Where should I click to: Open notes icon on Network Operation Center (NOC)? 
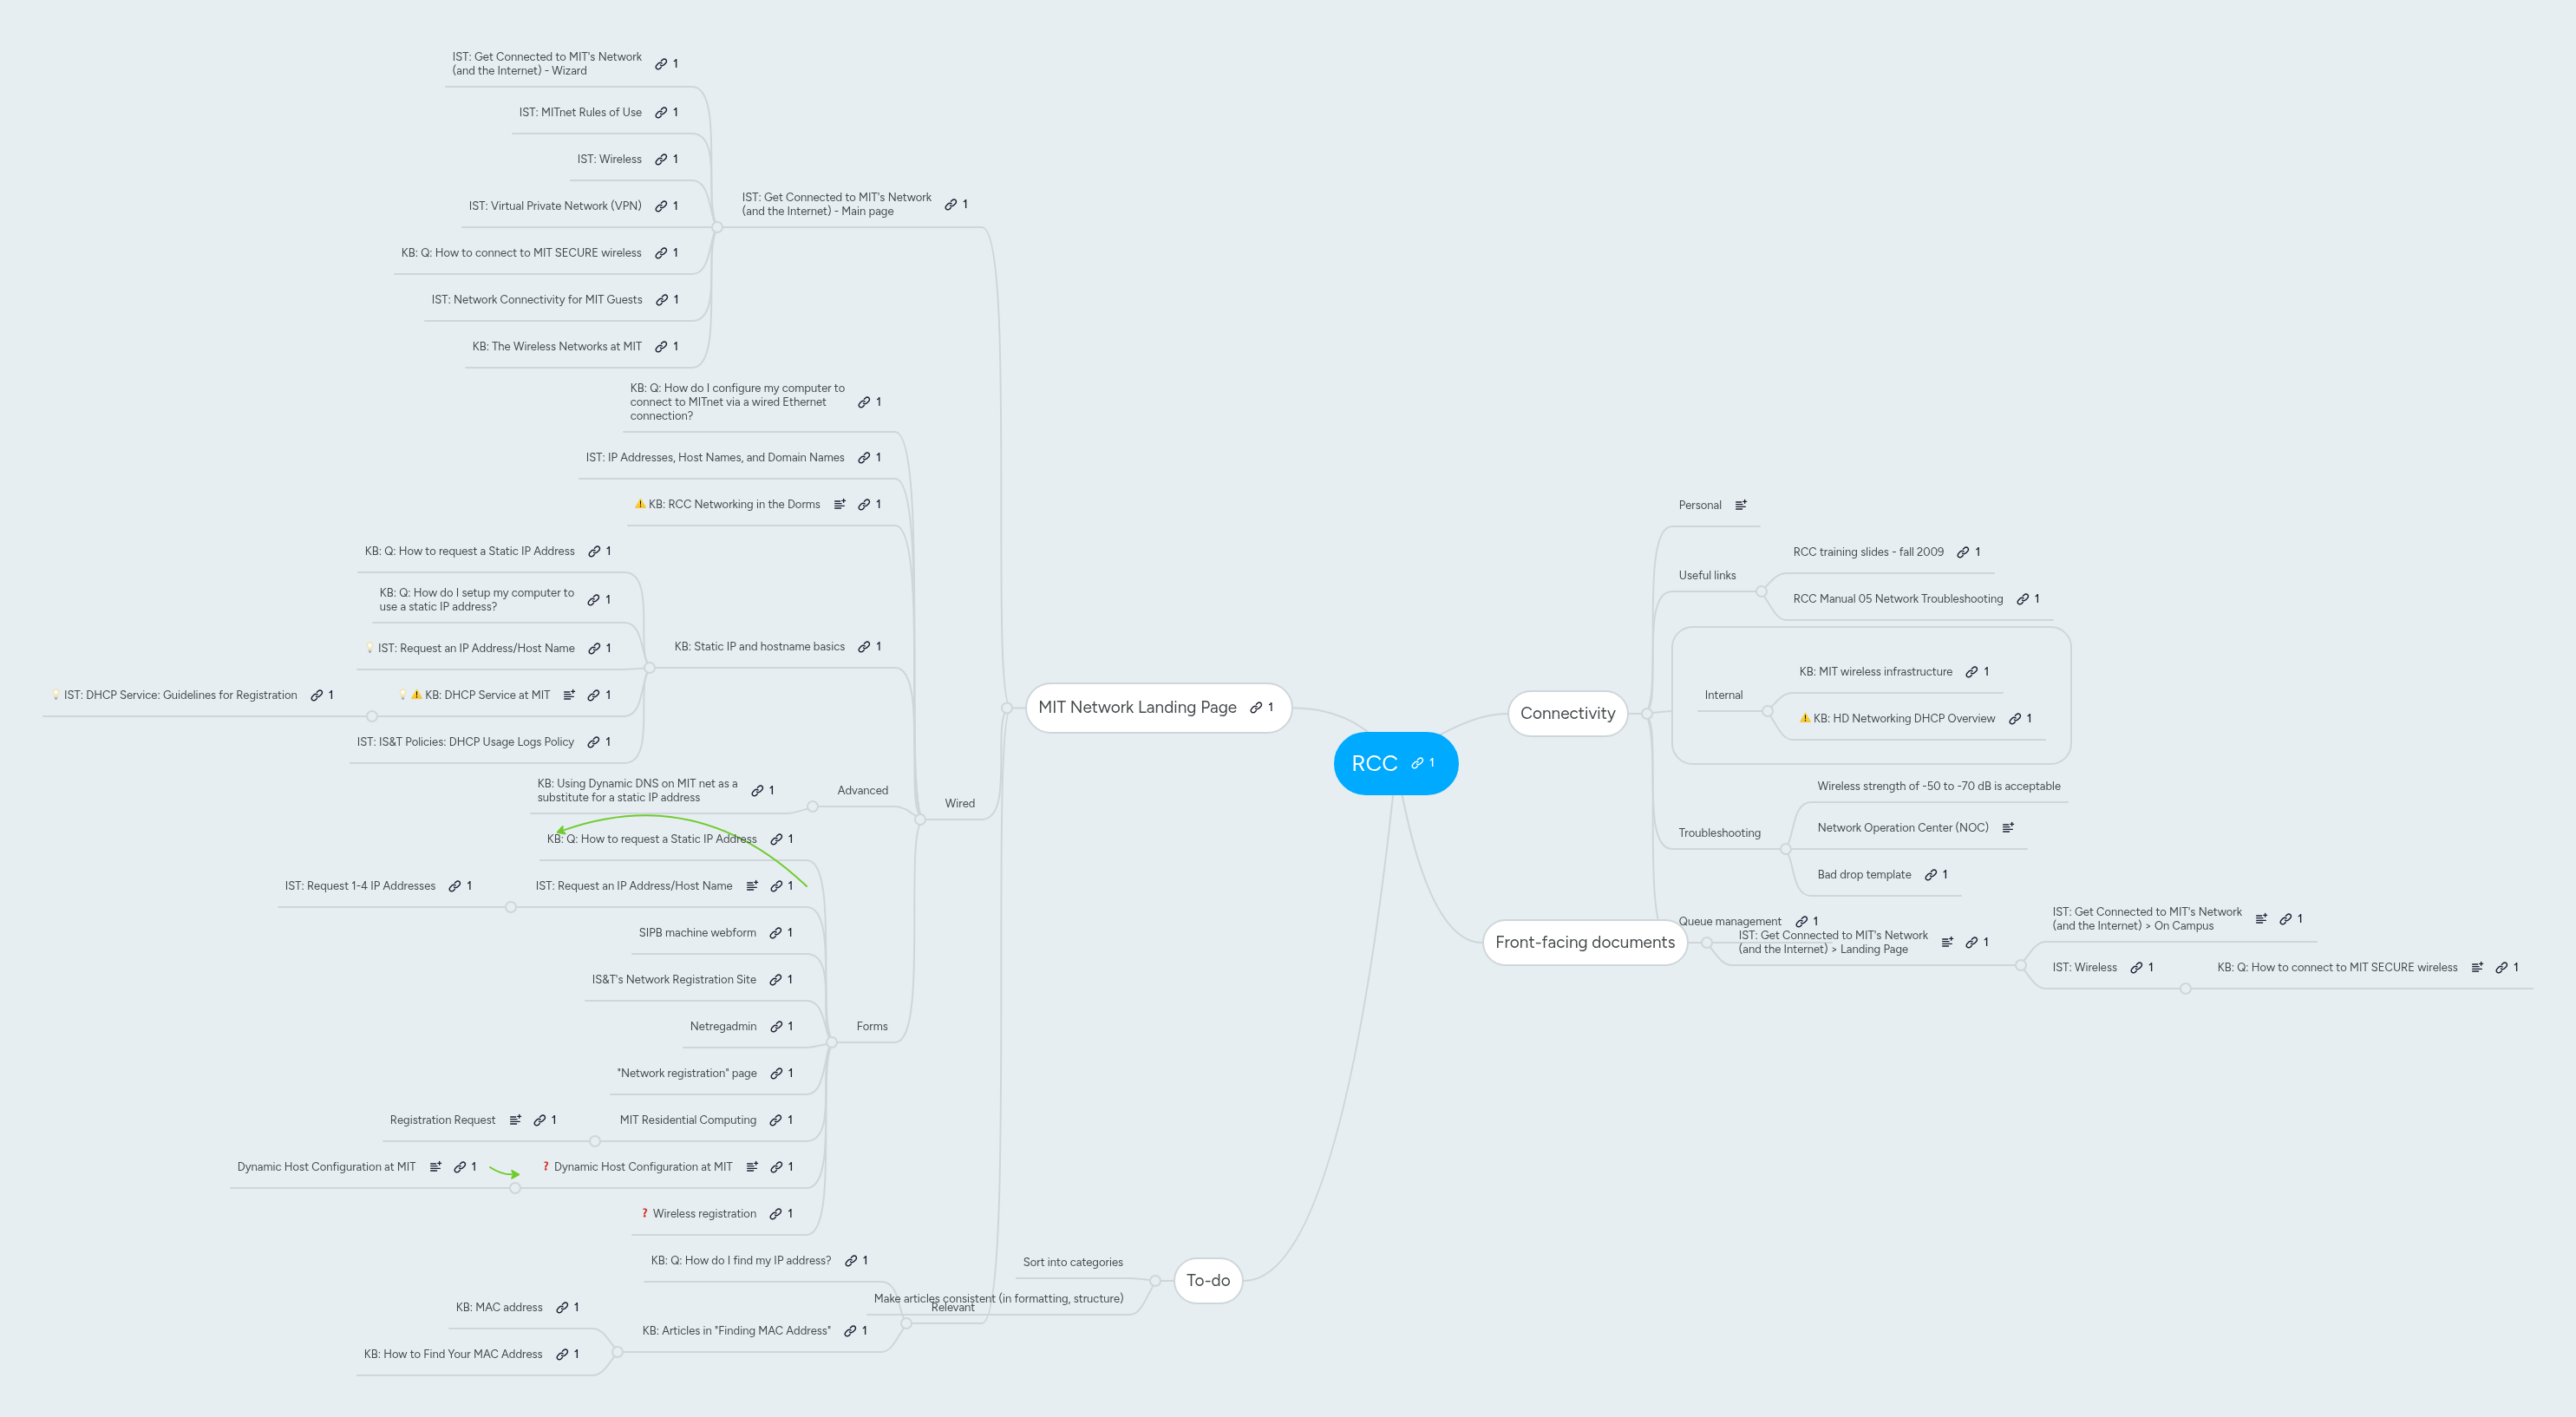pyautogui.click(x=2008, y=827)
